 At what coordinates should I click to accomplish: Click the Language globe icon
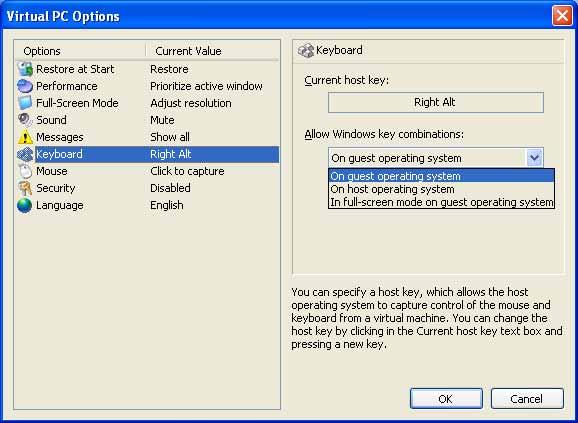pos(25,206)
